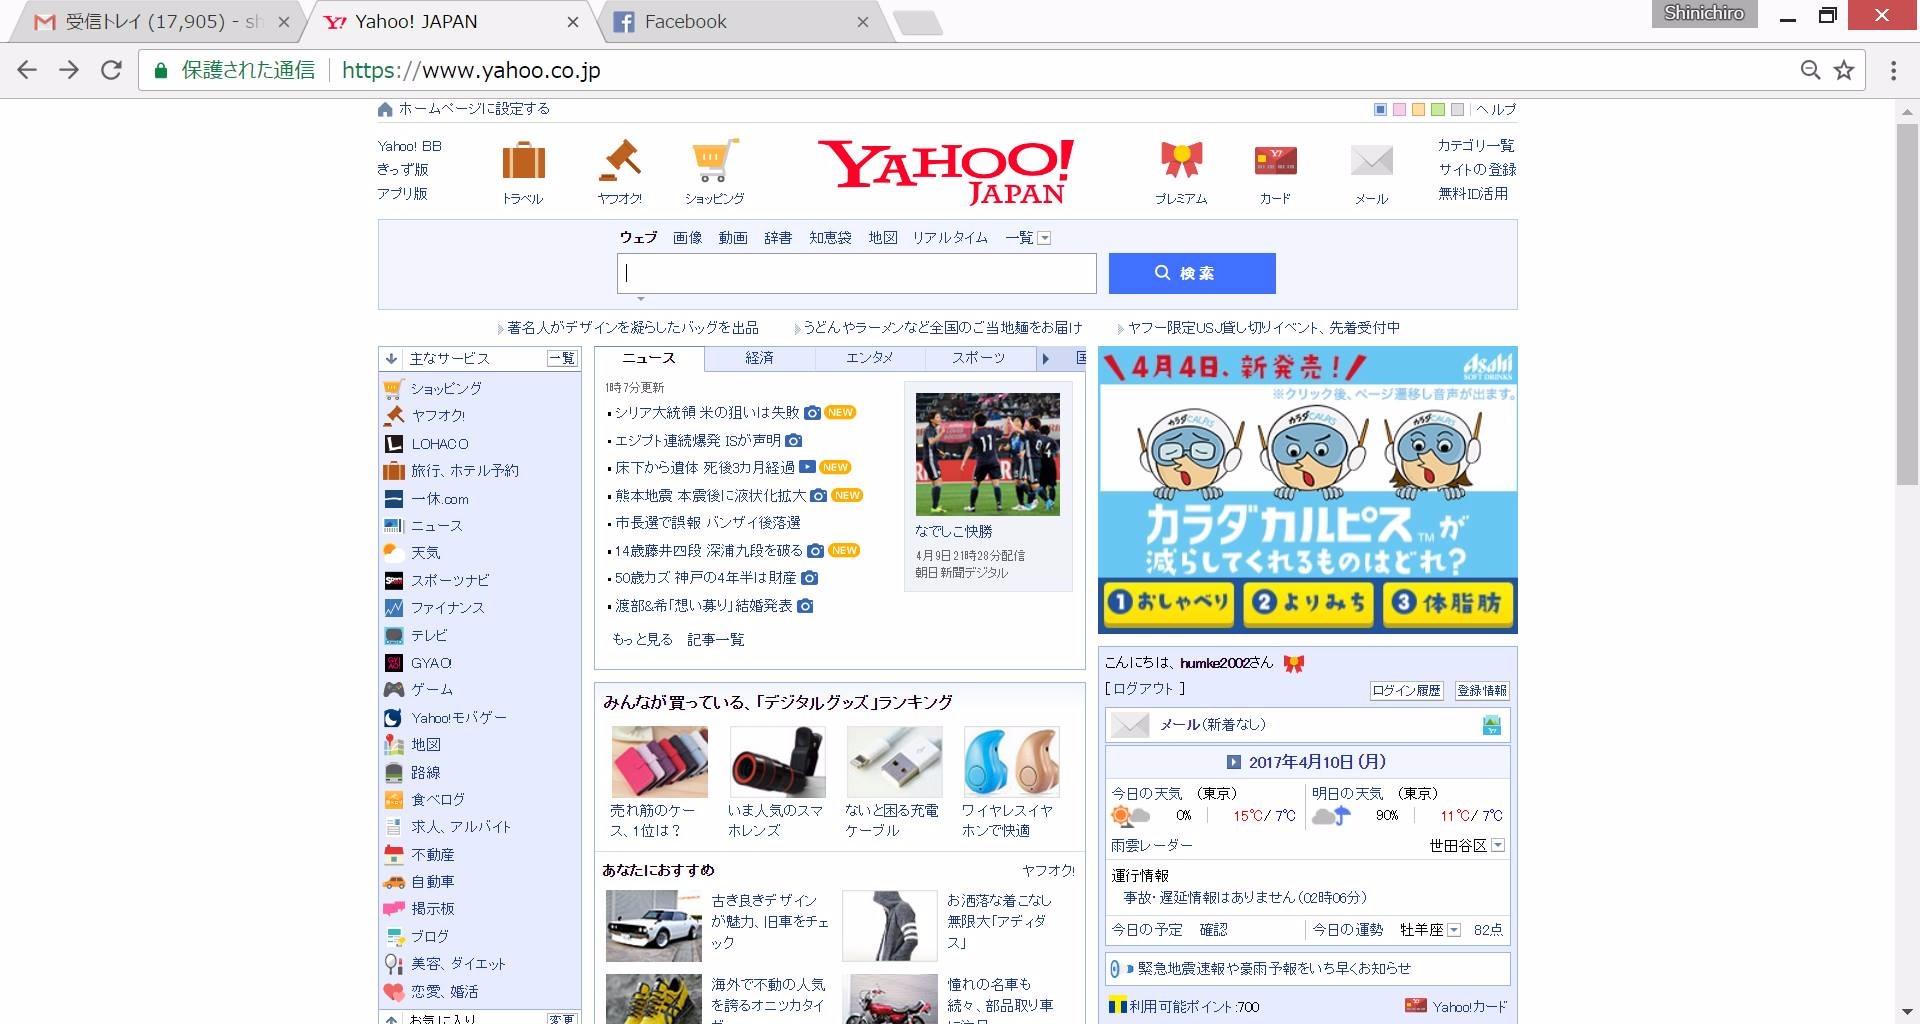Select the green page theme swatch
Screen dimensions: 1920x1024
click(1437, 110)
